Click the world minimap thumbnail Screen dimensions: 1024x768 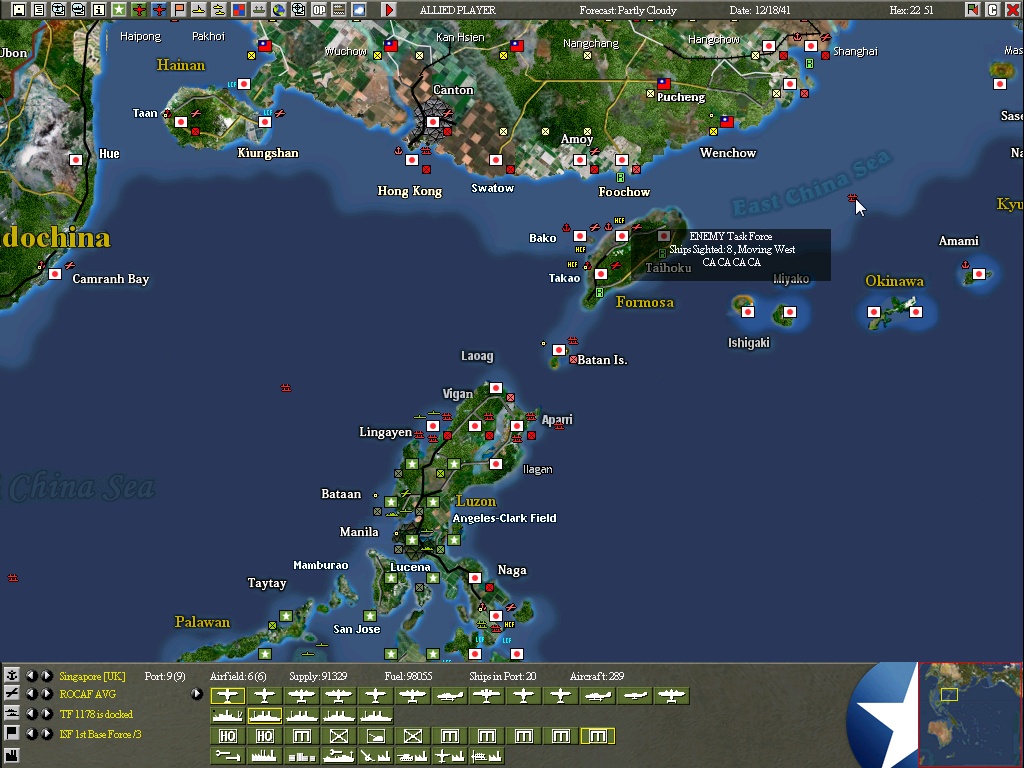pyautogui.click(x=970, y=714)
